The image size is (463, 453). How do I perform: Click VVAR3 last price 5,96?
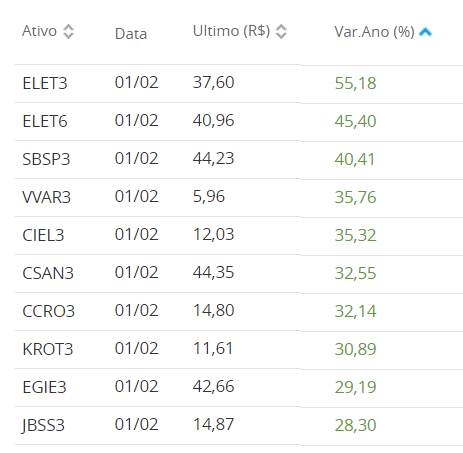tap(209, 196)
